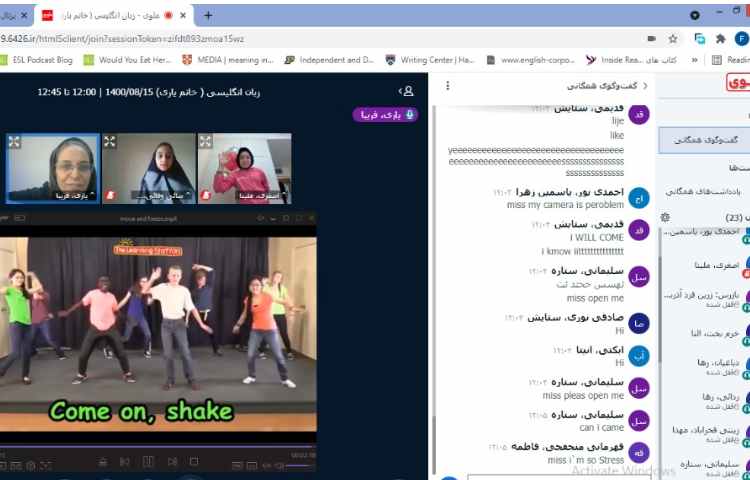Click the user list toggle icon

(406, 91)
